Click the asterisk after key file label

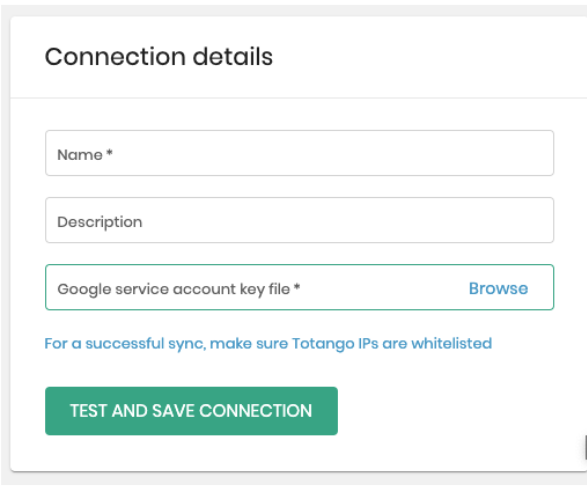297,287
